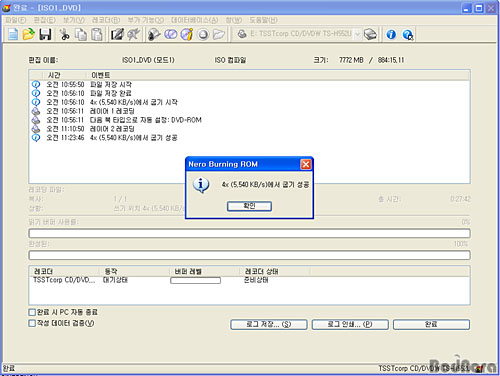500x376 pixels.
Task: Click the New compilation toolbar icon
Action: point(13,34)
